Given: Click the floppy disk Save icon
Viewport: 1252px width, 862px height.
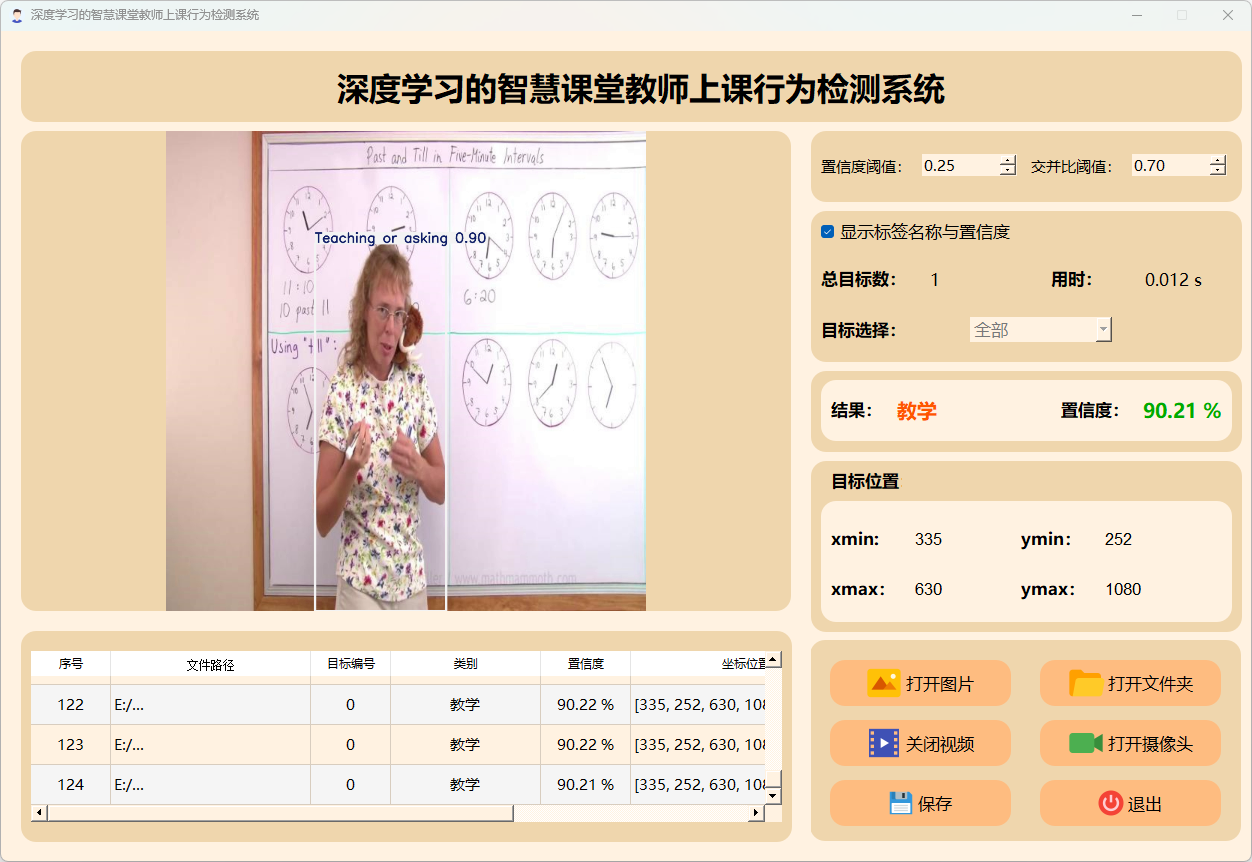Looking at the screenshot, I should (x=900, y=803).
